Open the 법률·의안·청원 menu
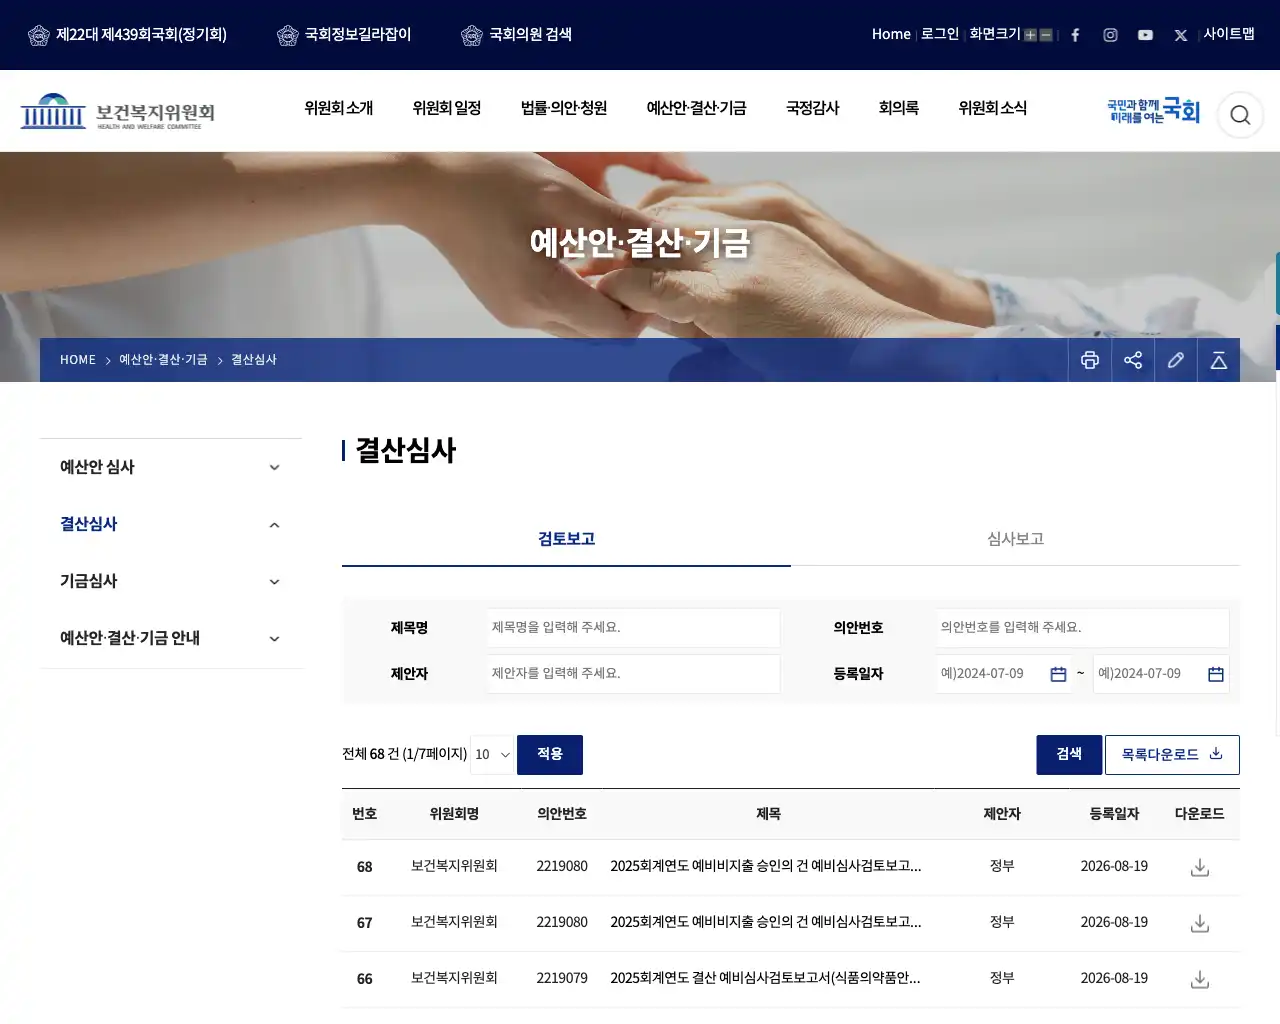Viewport: 1280px width, 1024px height. point(564,108)
